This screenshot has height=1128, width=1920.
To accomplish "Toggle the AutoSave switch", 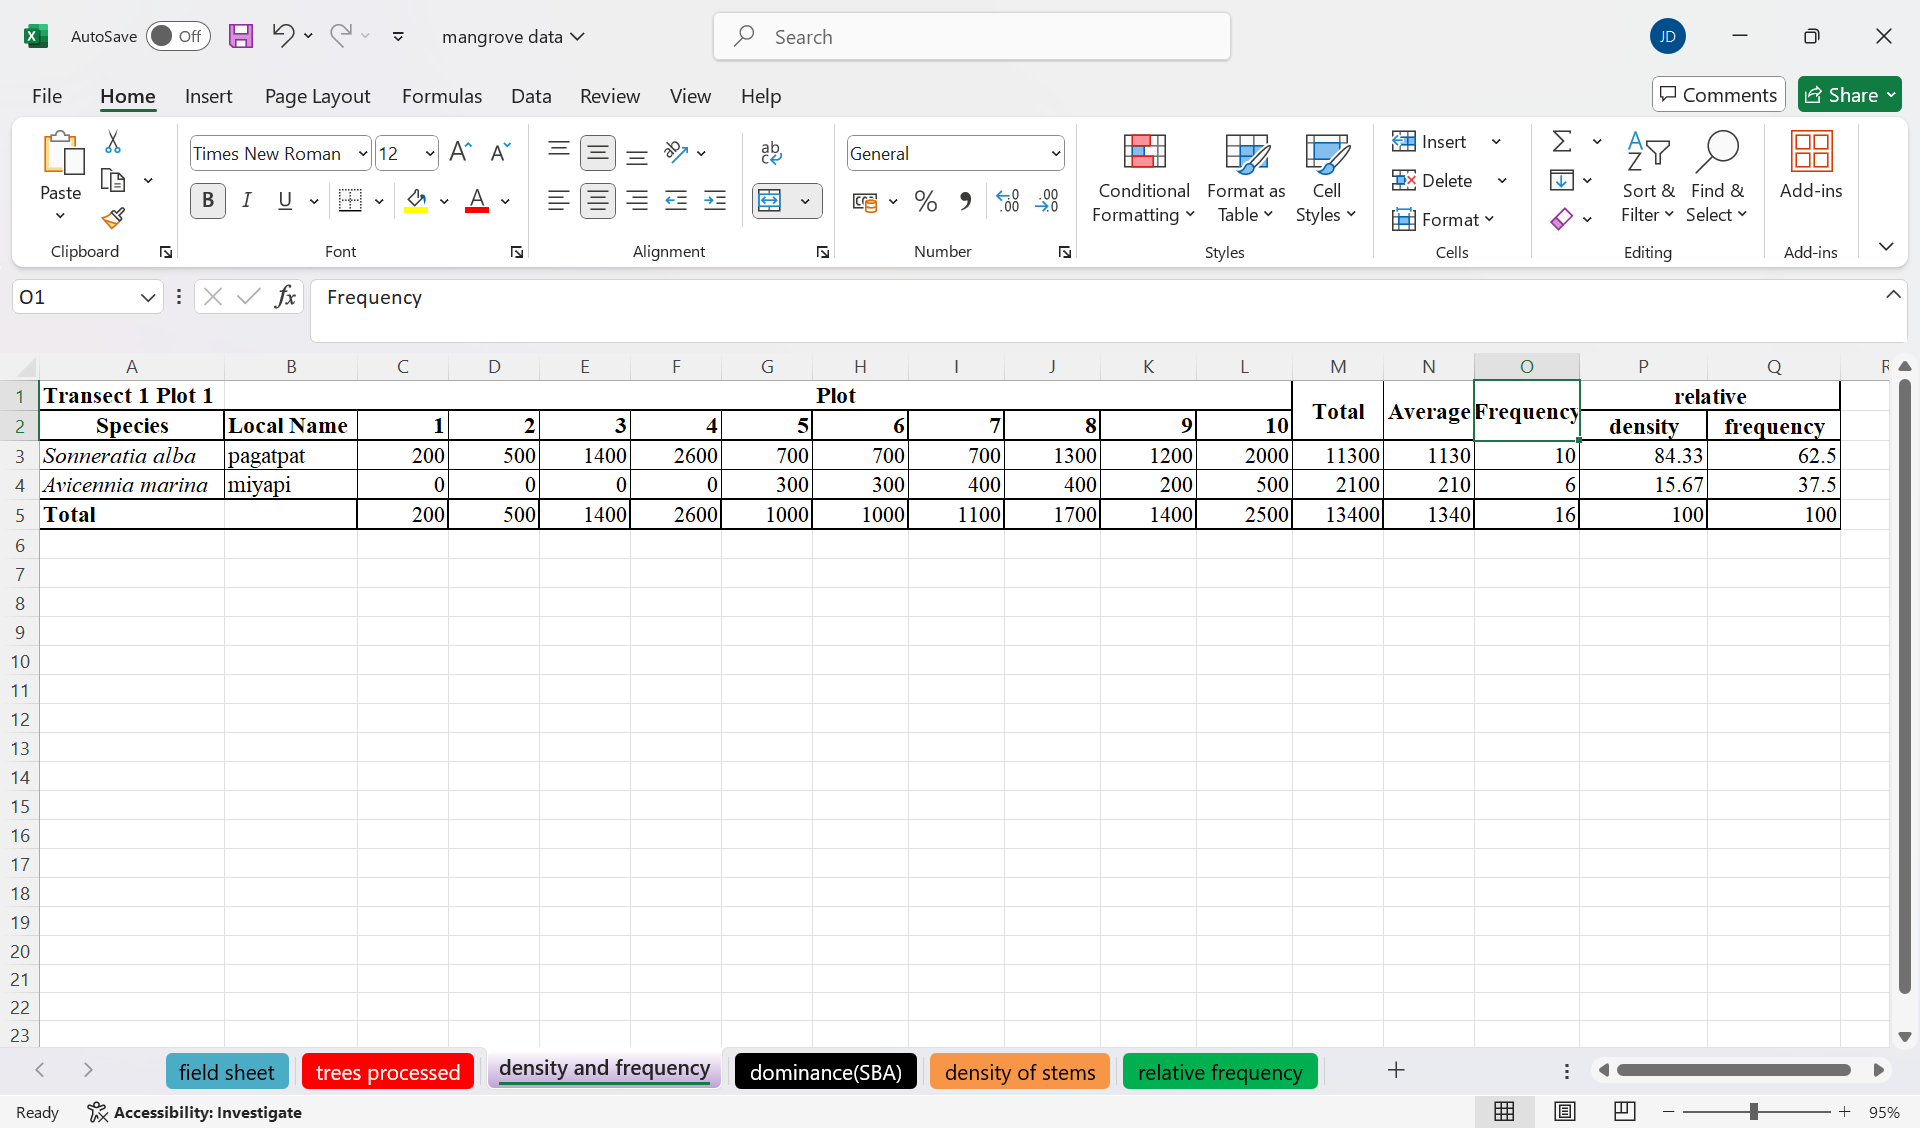I will point(178,37).
